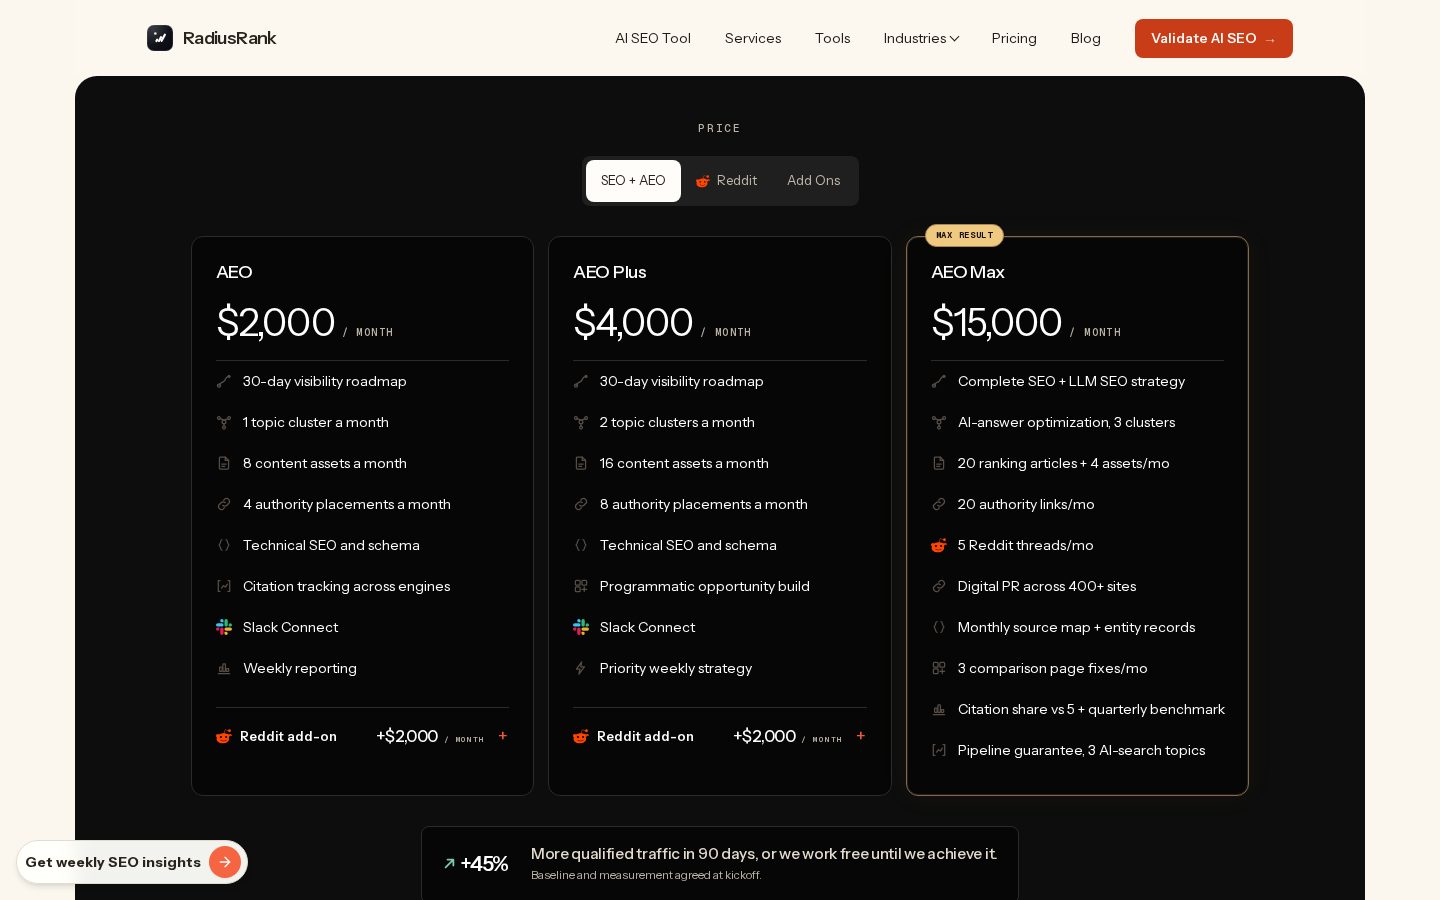This screenshot has height=900, width=1440.
Task: Open the Services nav link
Action: pos(753,38)
